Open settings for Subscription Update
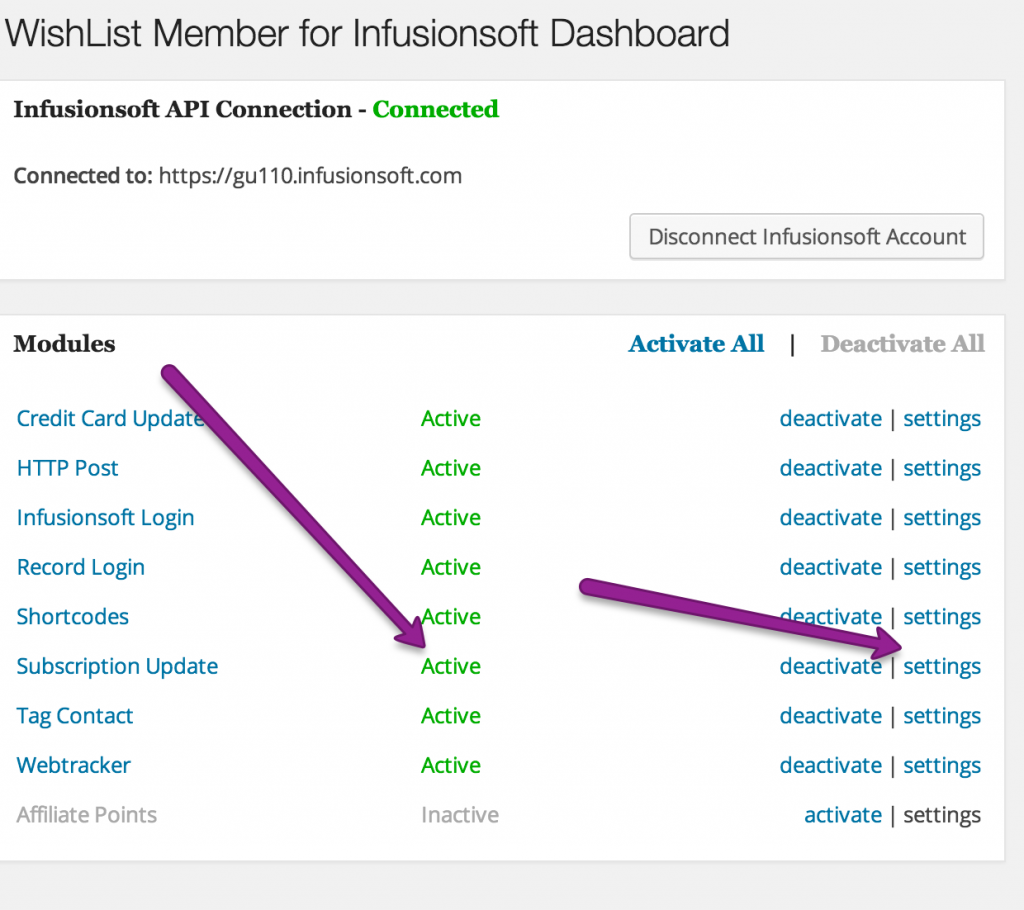The height and width of the screenshot is (910, 1024). pyautogui.click(x=942, y=666)
